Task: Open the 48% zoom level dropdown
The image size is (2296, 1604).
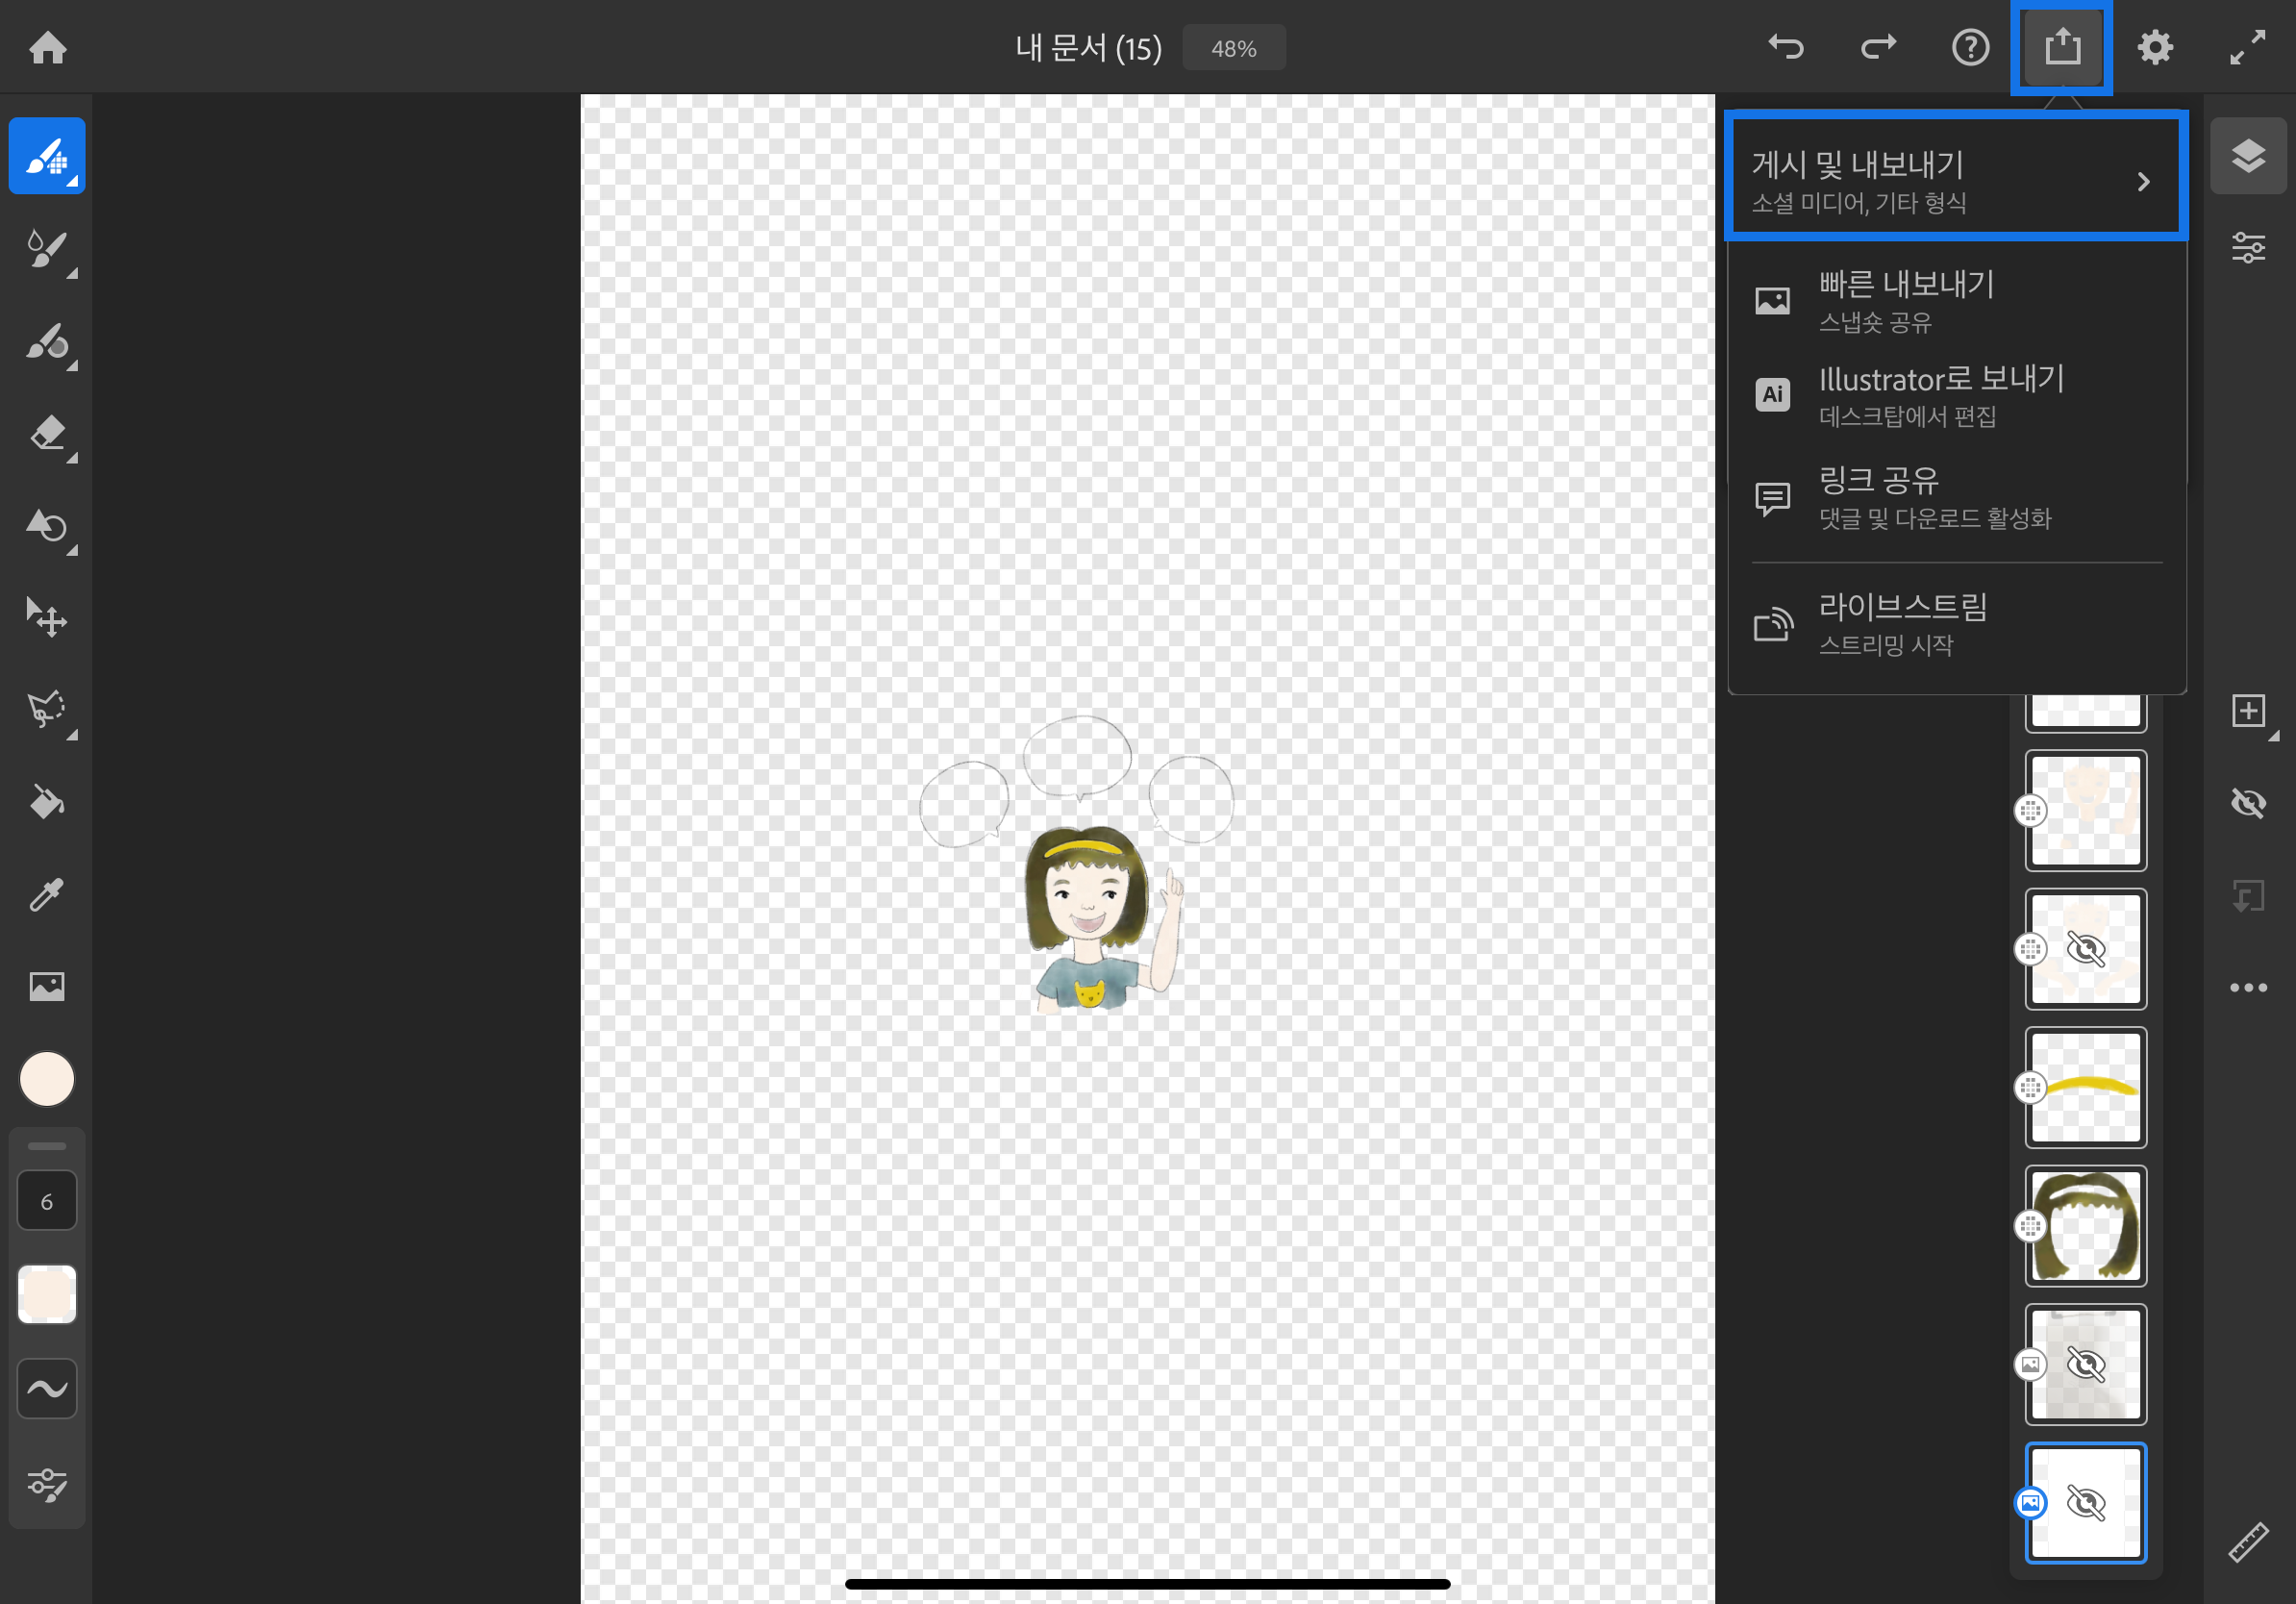Action: coord(1233,48)
